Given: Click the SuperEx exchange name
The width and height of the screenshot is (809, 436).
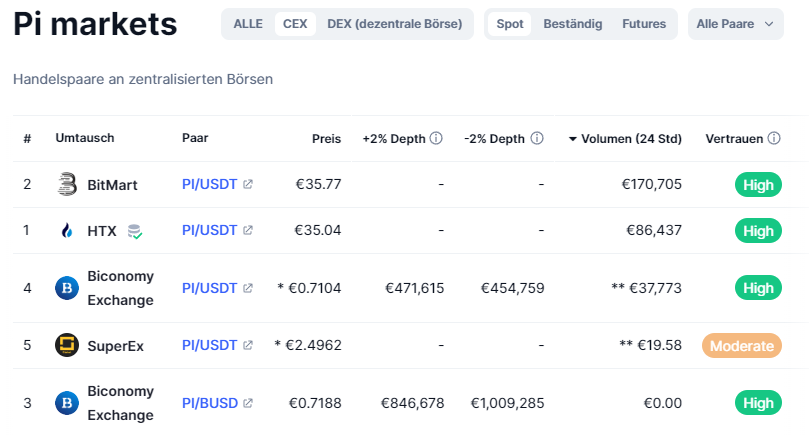Looking at the screenshot, I should coord(116,346).
